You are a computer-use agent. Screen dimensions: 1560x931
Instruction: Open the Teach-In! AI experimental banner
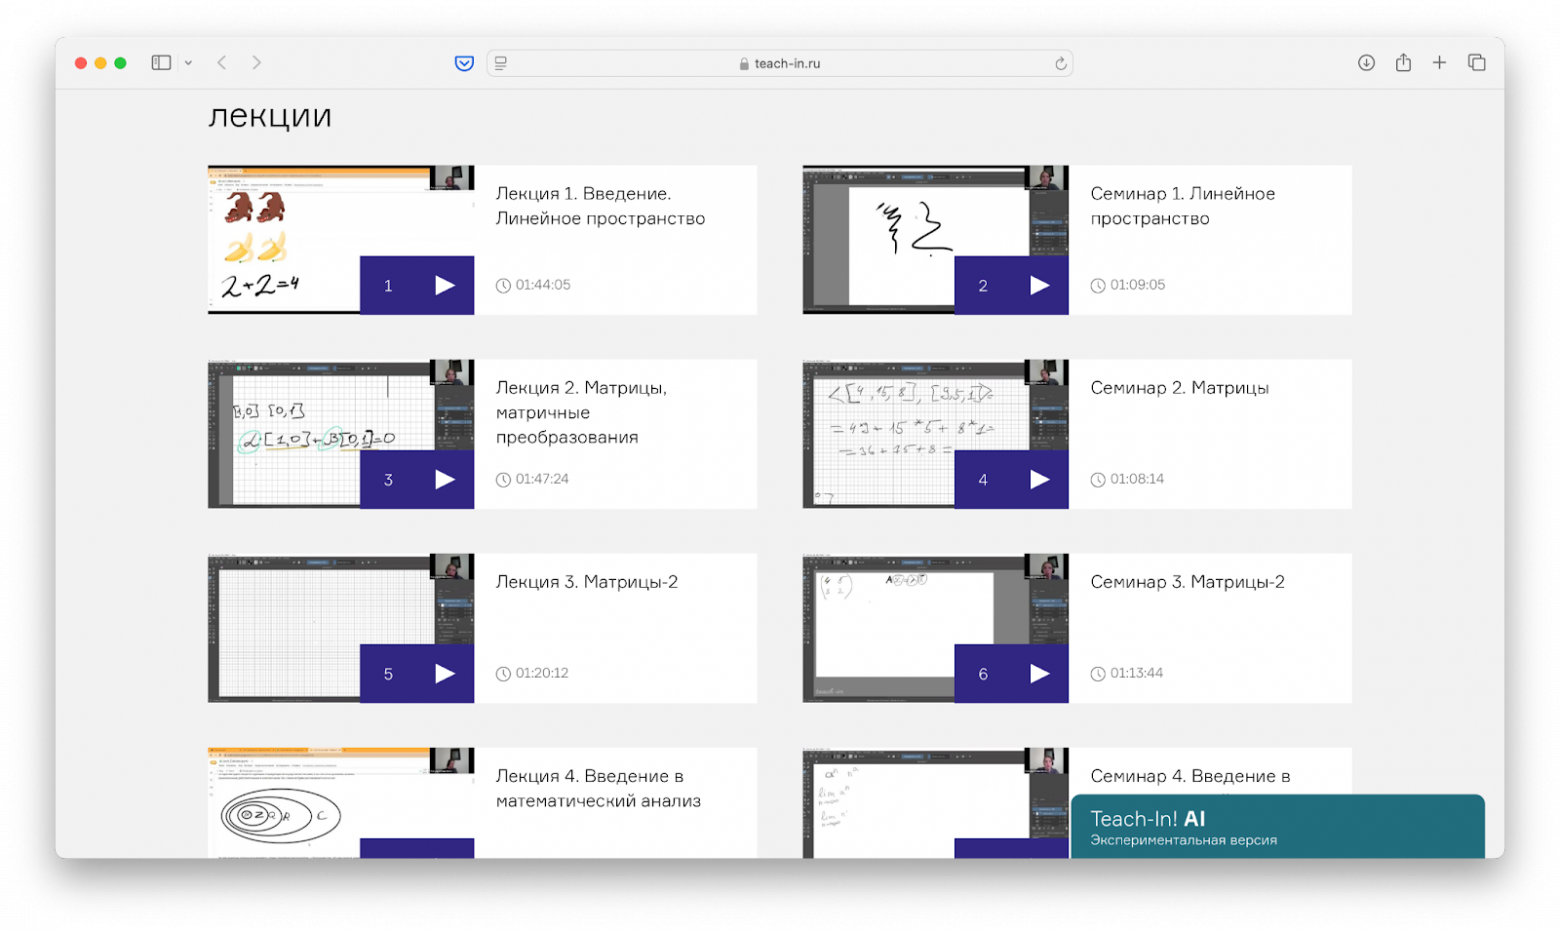pyautogui.click(x=1277, y=827)
